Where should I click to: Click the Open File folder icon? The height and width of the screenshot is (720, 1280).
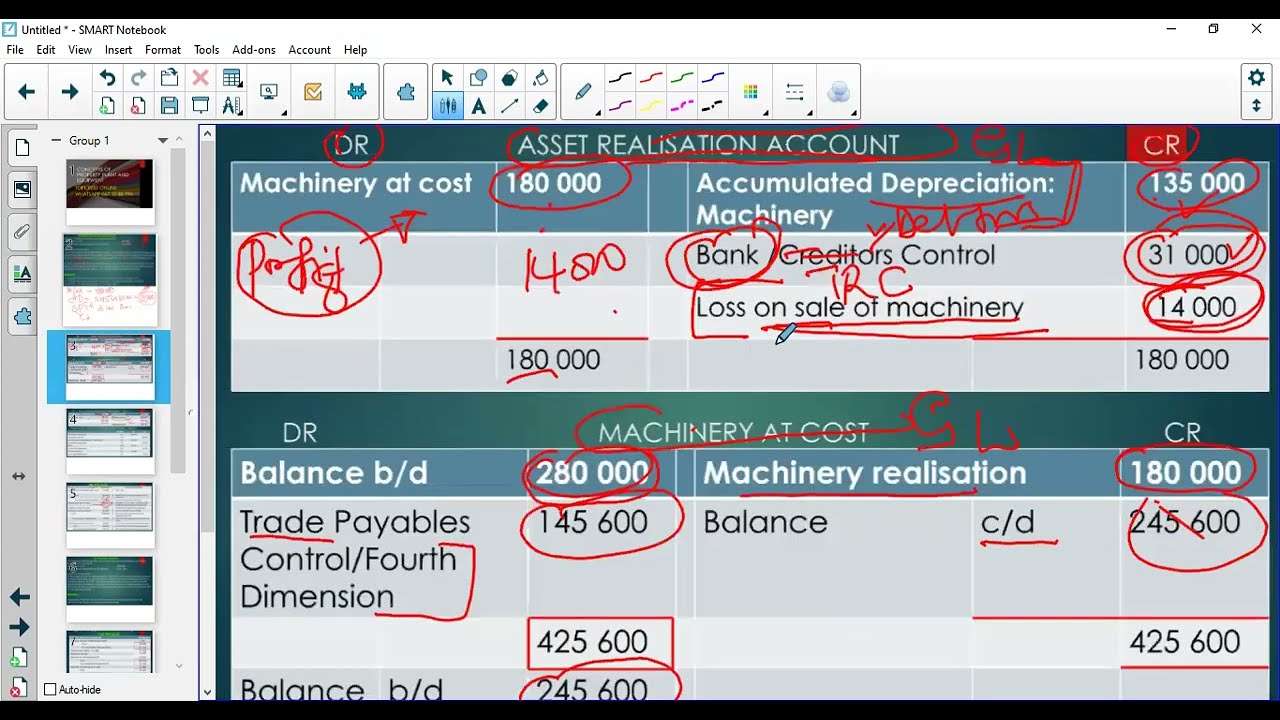point(169,78)
